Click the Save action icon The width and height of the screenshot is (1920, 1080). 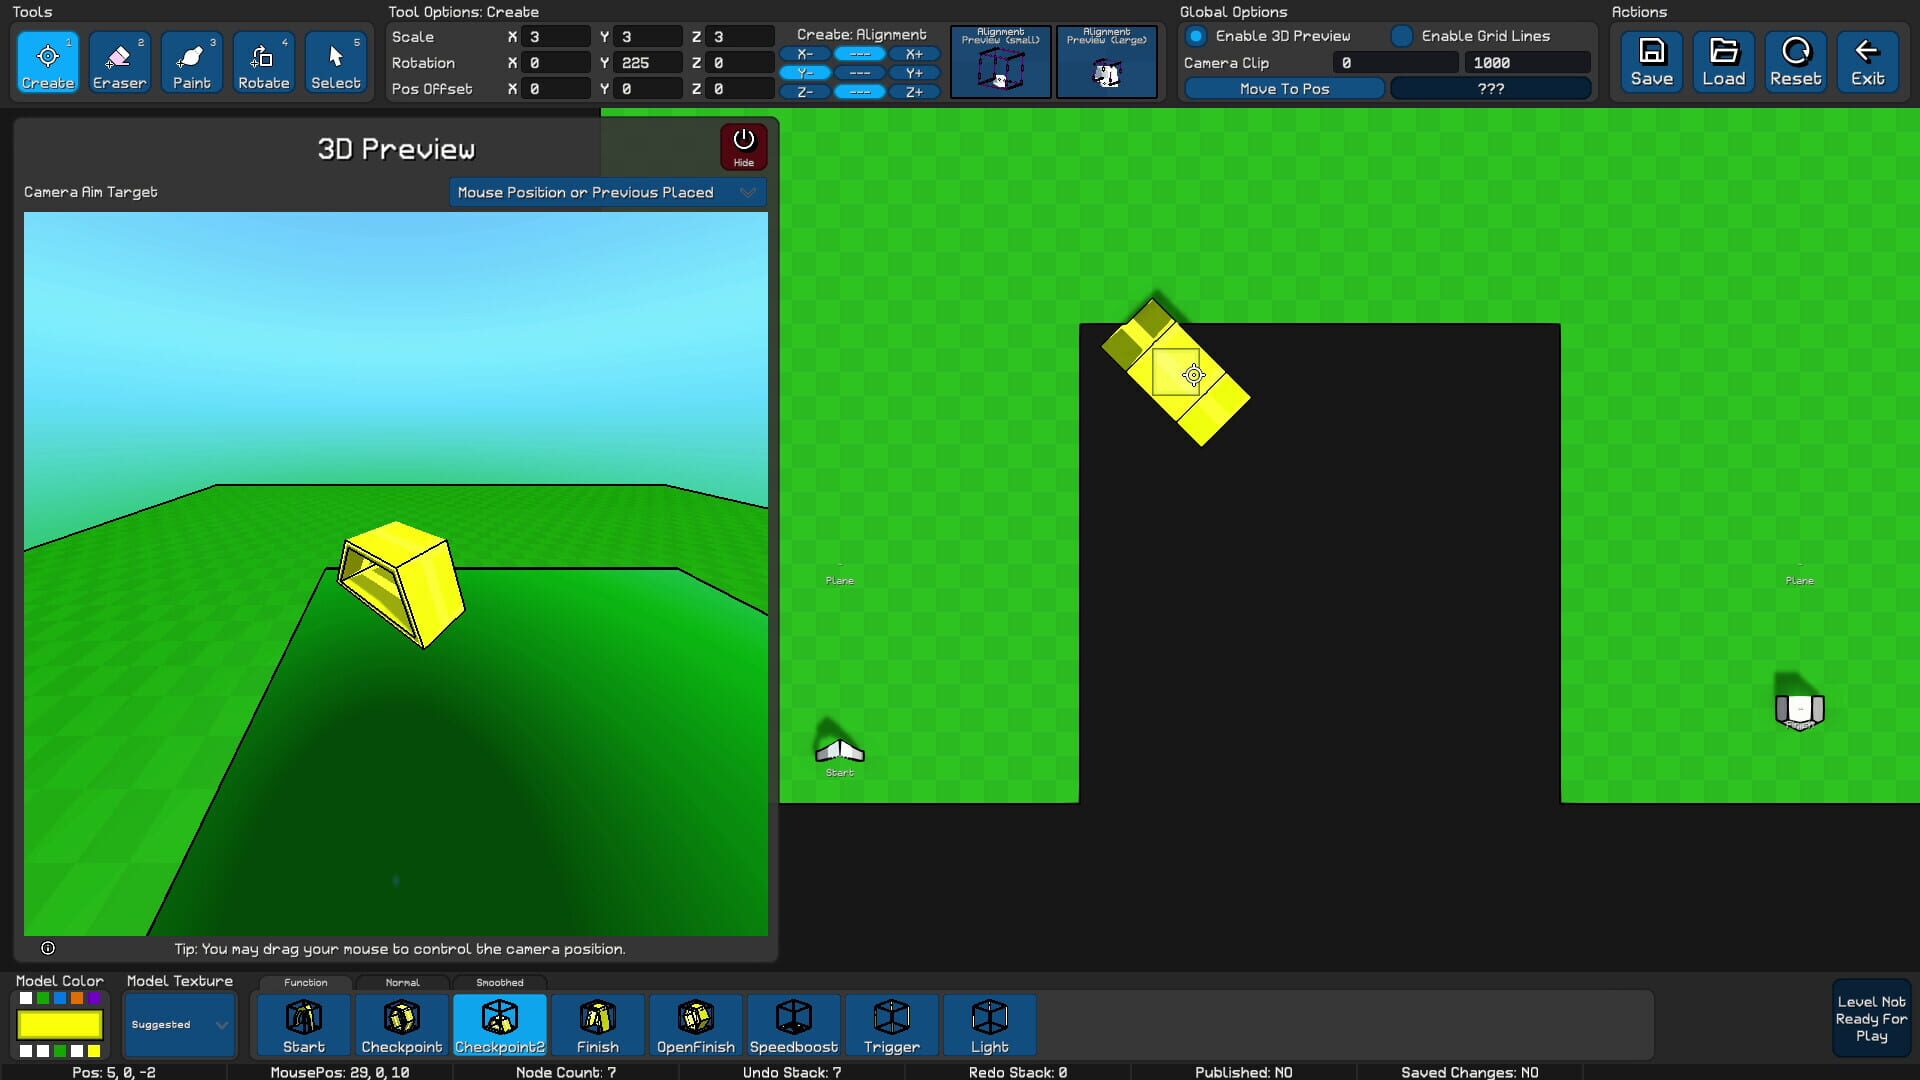click(1651, 62)
